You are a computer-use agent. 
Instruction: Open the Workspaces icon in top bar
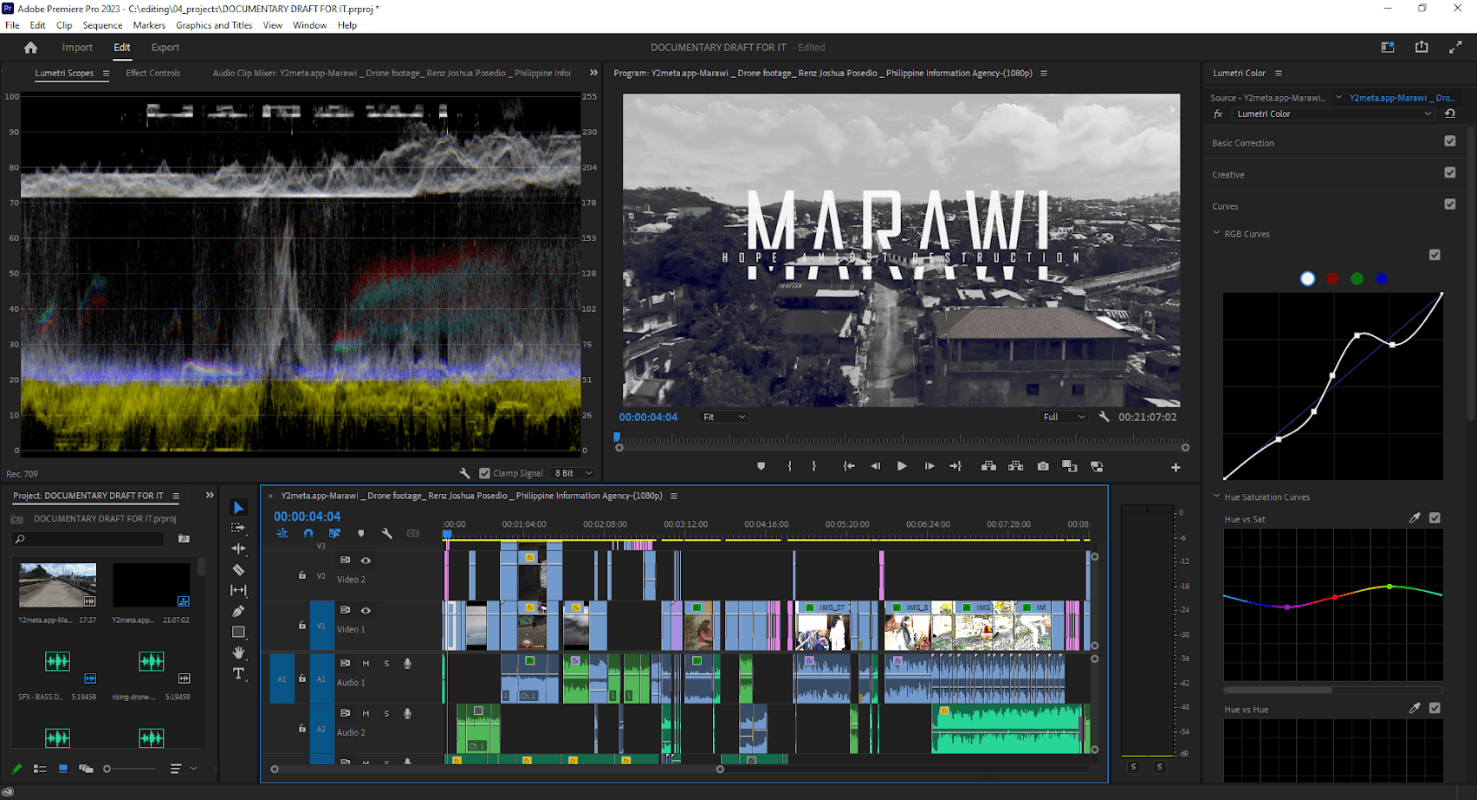click(1388, 47)
